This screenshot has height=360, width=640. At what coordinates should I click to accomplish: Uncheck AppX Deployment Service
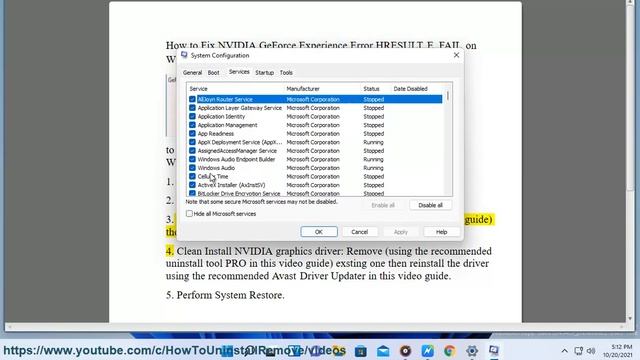click(192, 142)
